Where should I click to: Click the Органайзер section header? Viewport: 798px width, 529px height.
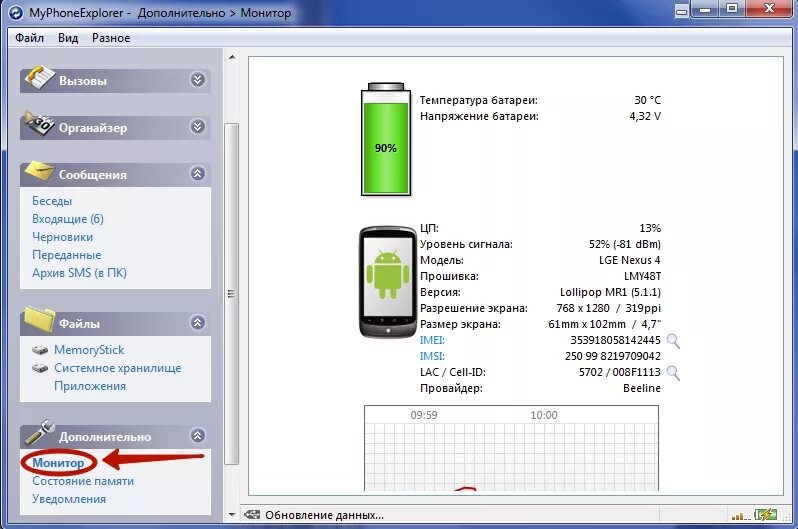point(115,127)
